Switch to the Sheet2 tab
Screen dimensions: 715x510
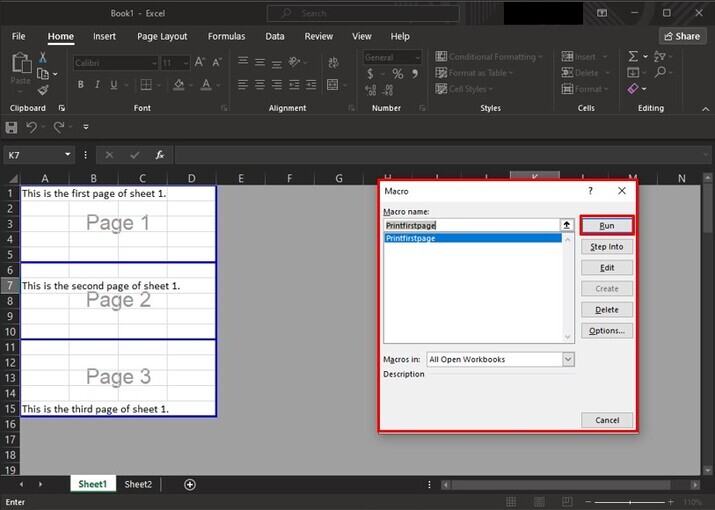click(138, 484)
